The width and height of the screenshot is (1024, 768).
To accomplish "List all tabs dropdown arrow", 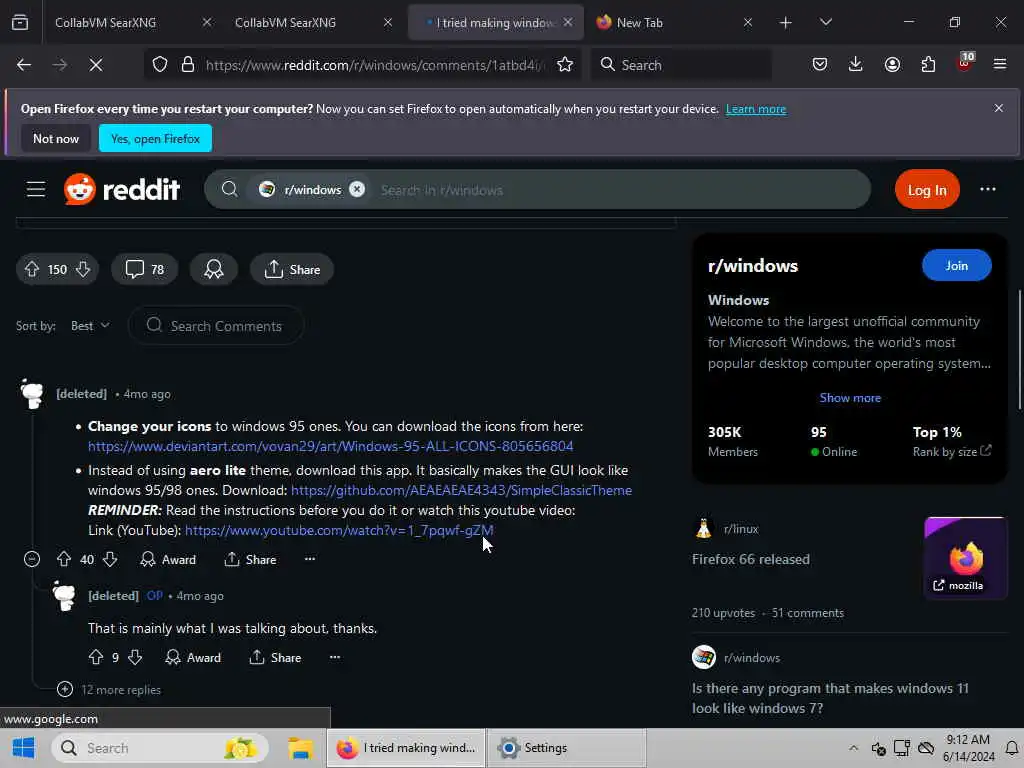I will coord(825,22).
